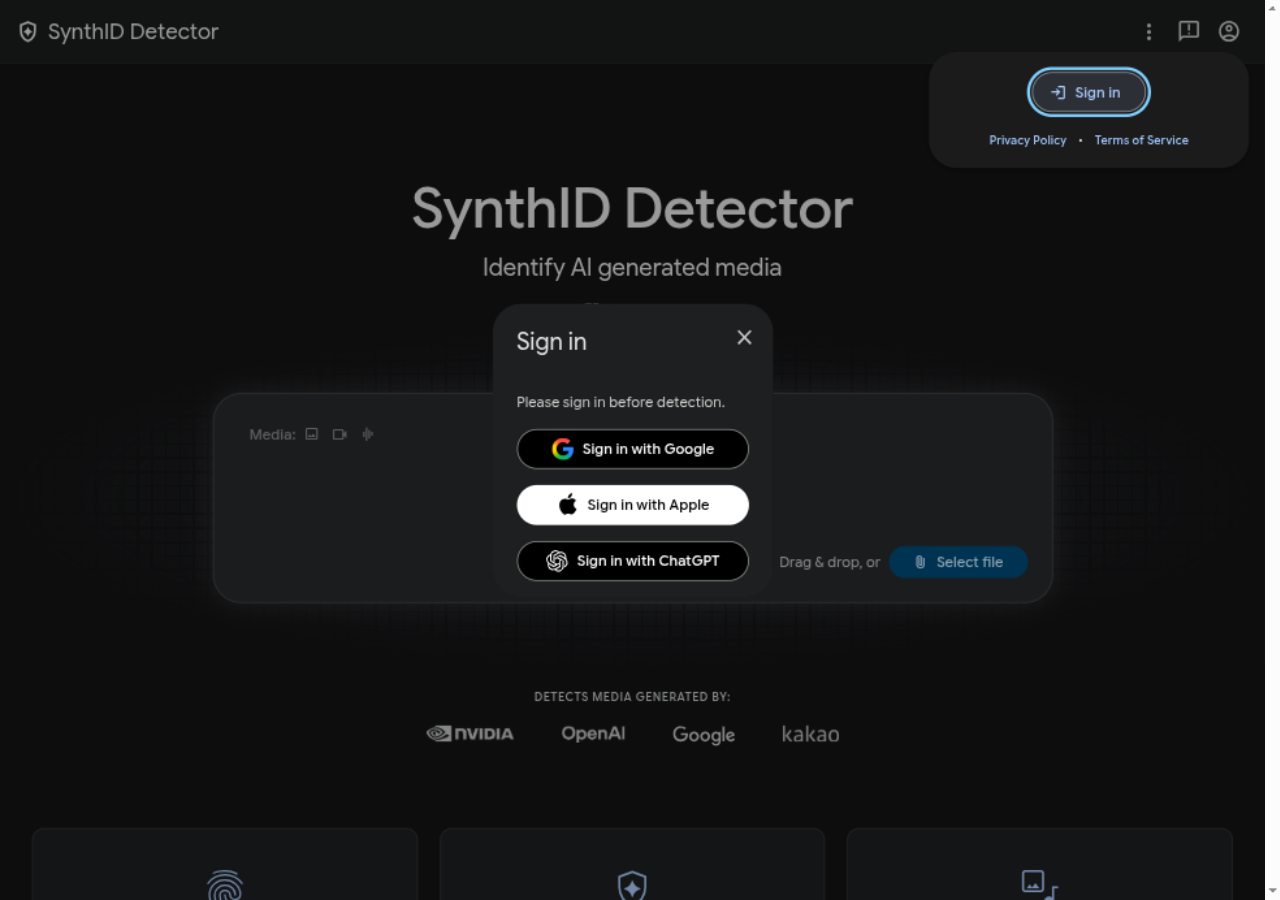Click the 'DETECTS MEDIA GENERATED BY:' label
Image resolution: width=1280 pixels, height=900 pixels.
(x=632, y=697)
